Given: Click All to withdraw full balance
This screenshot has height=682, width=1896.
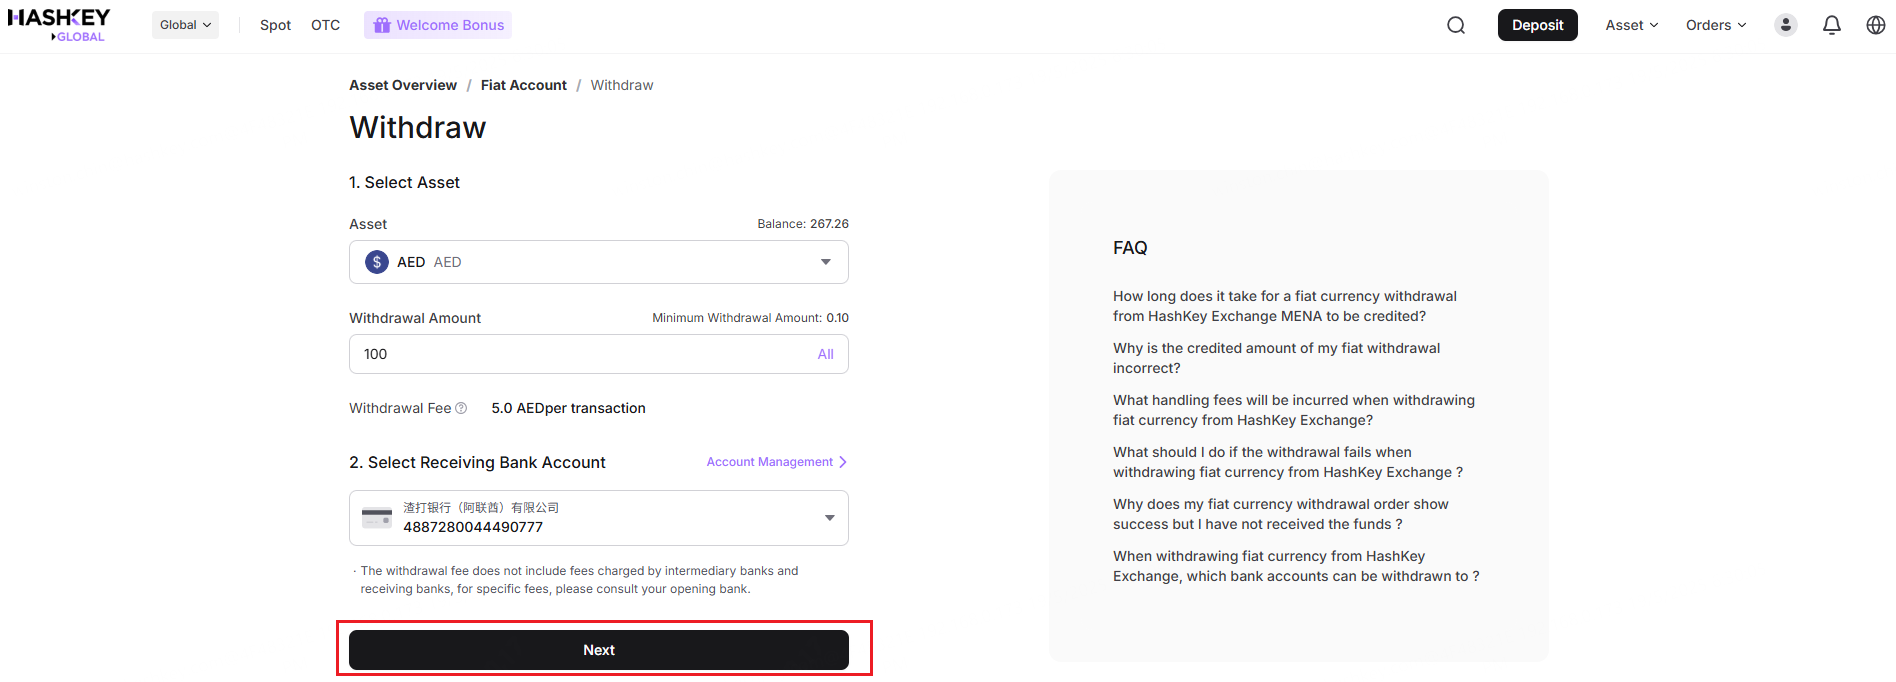Looking at the screenshot, I should click(825, 354).
